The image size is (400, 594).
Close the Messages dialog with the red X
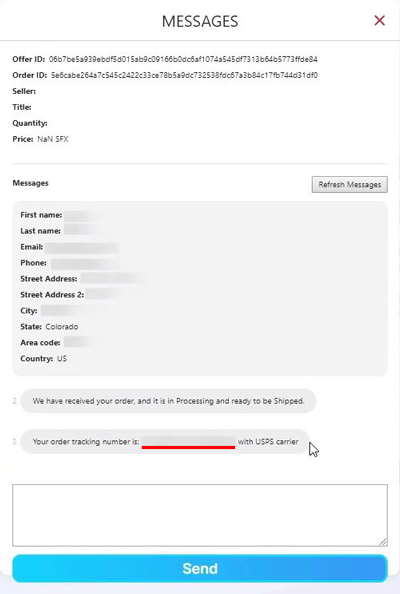tap(380, 20)
